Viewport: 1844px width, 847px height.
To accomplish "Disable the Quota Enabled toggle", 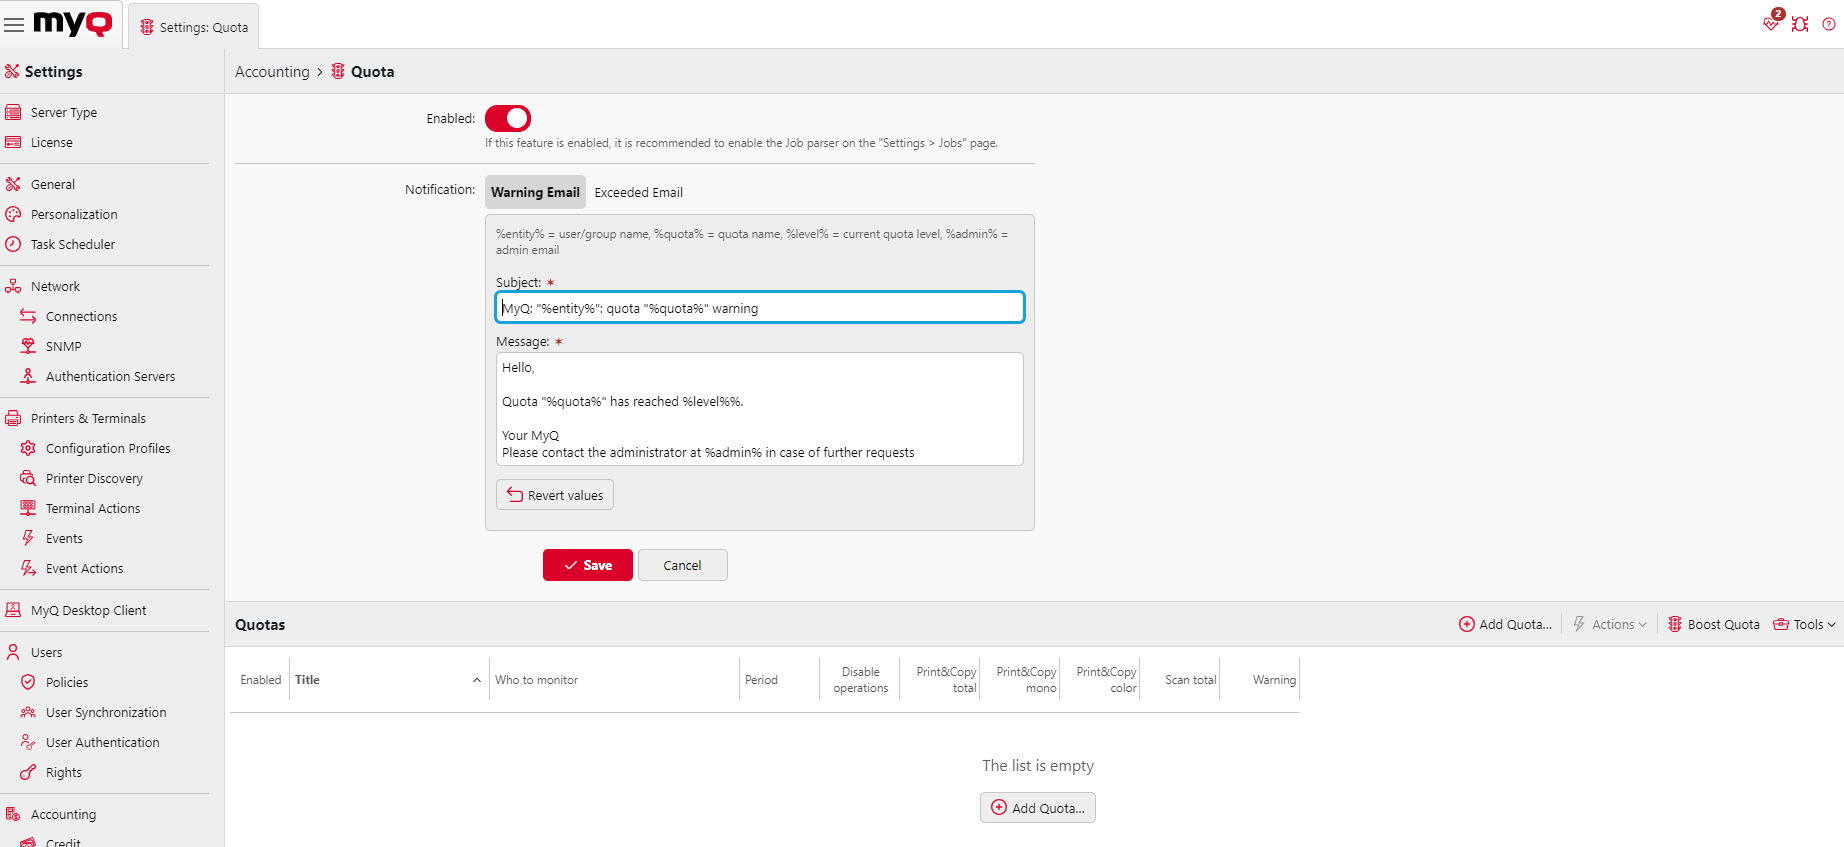I will [508, 118].
